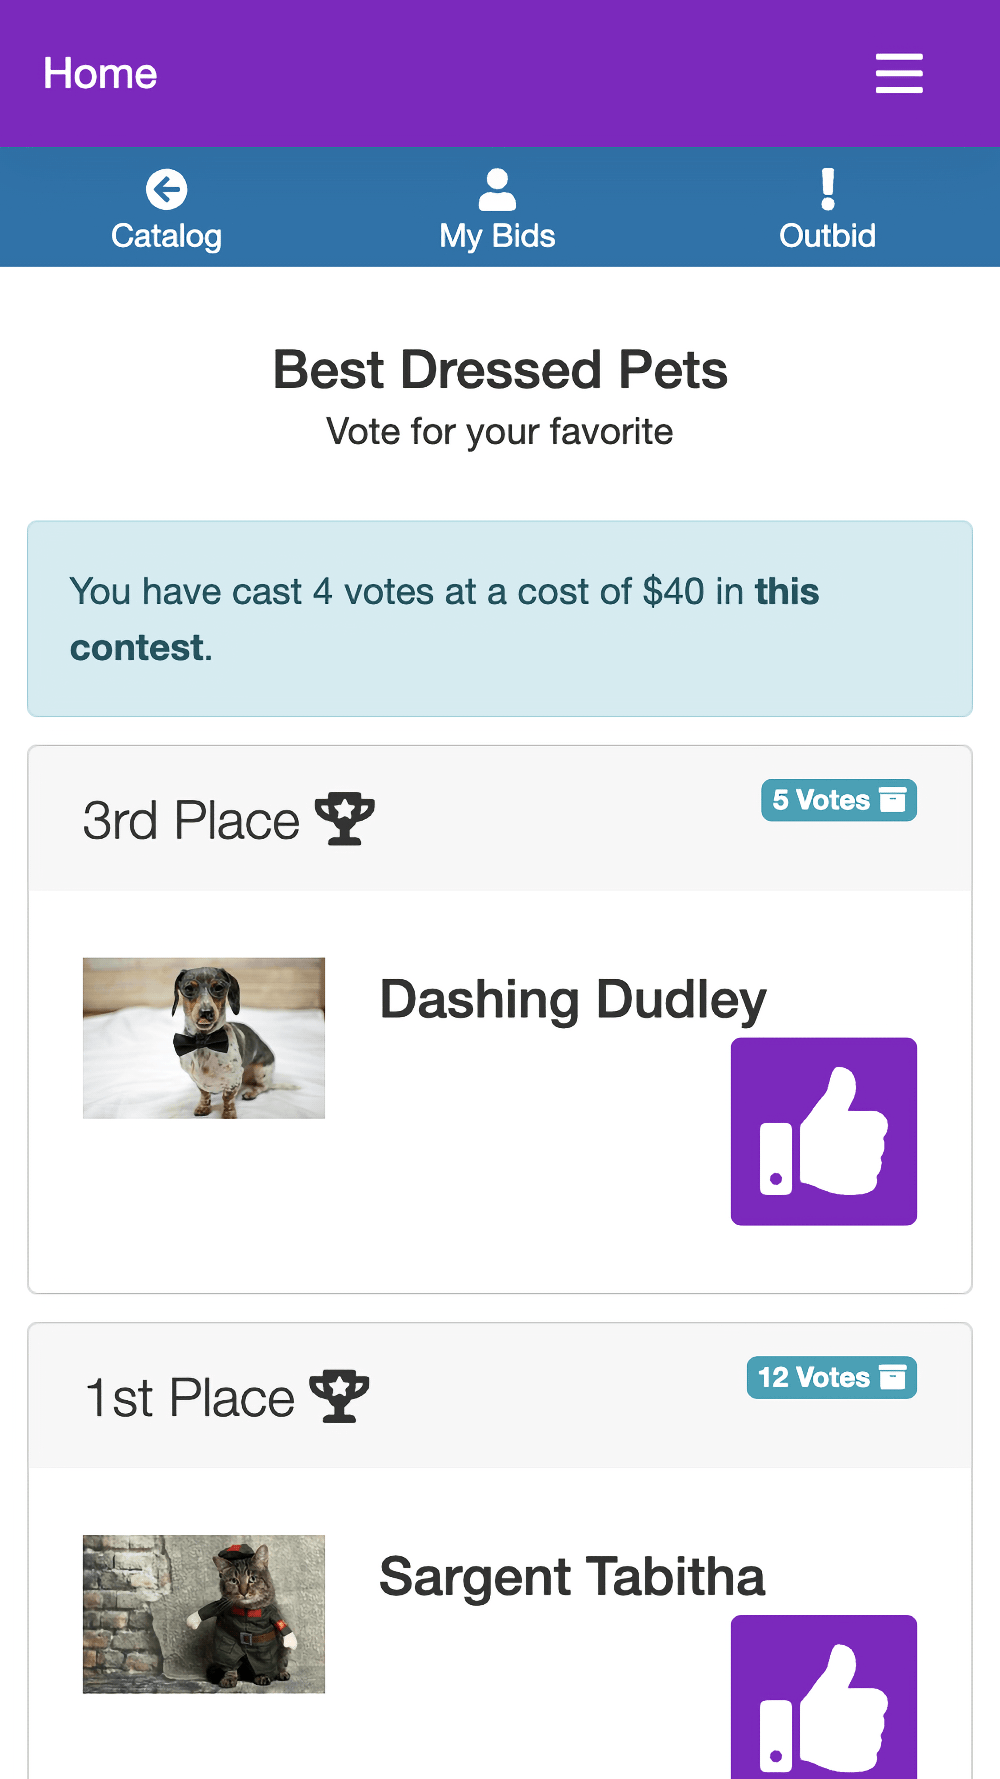Select the Outbid tab label

coord(827,236)
